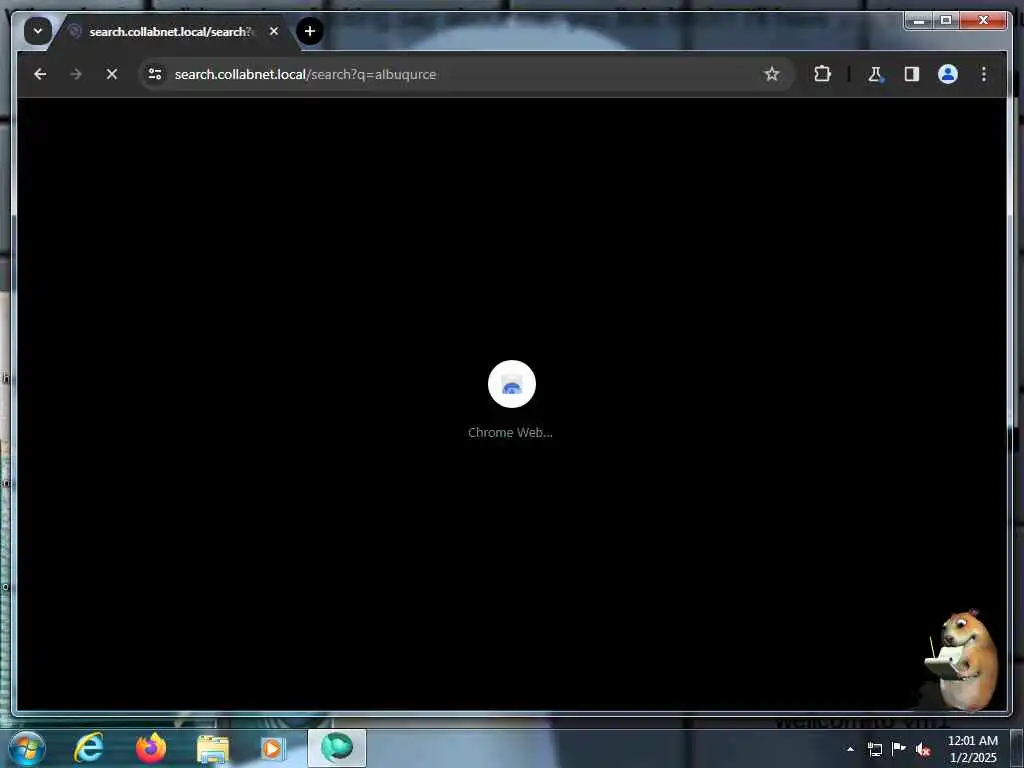Viewport: 1024px width, 768px height.
Task: Open the clock showing 12:01 AM
Action: pyautogui.click(x=972, y=749)
